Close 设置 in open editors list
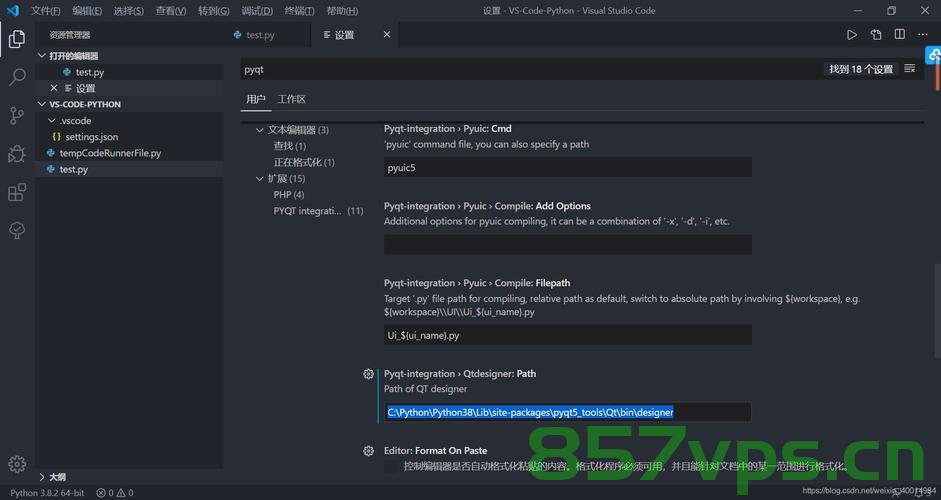Image resolution: width=941 pixels, height=500 pixels. tap(54, 88)
